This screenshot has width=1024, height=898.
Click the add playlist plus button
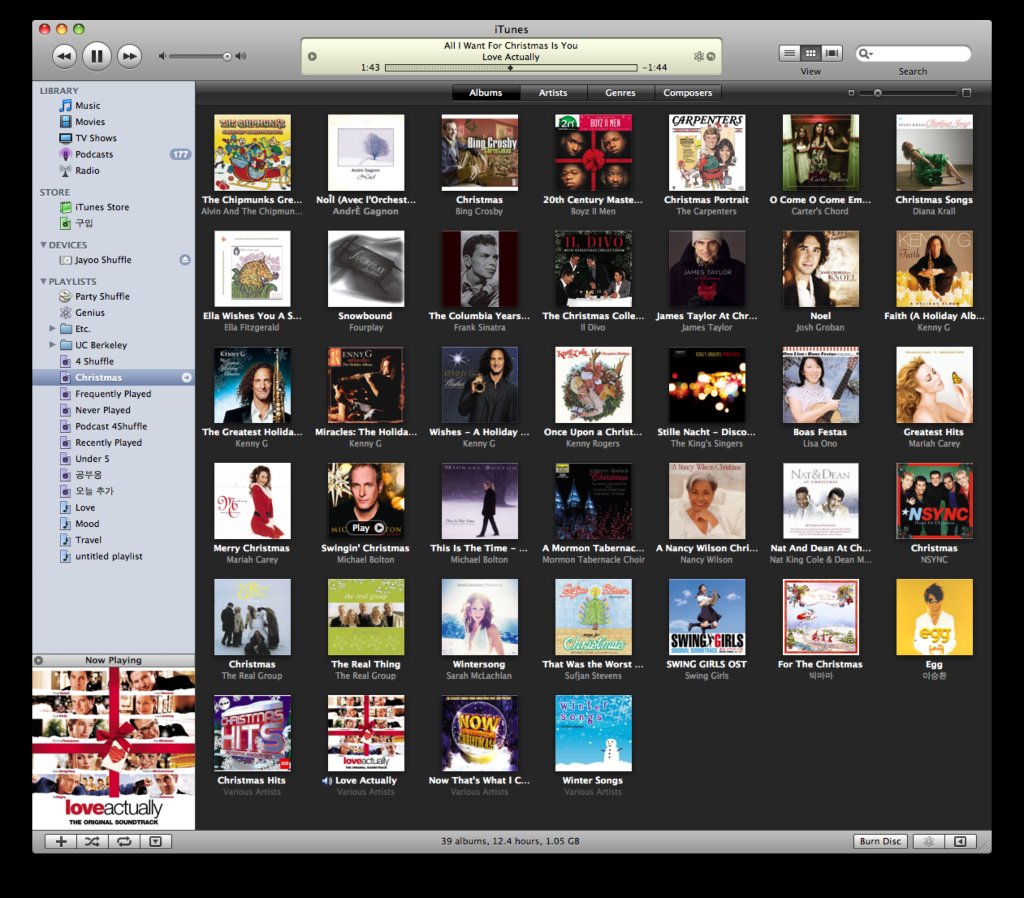point(61,842)
